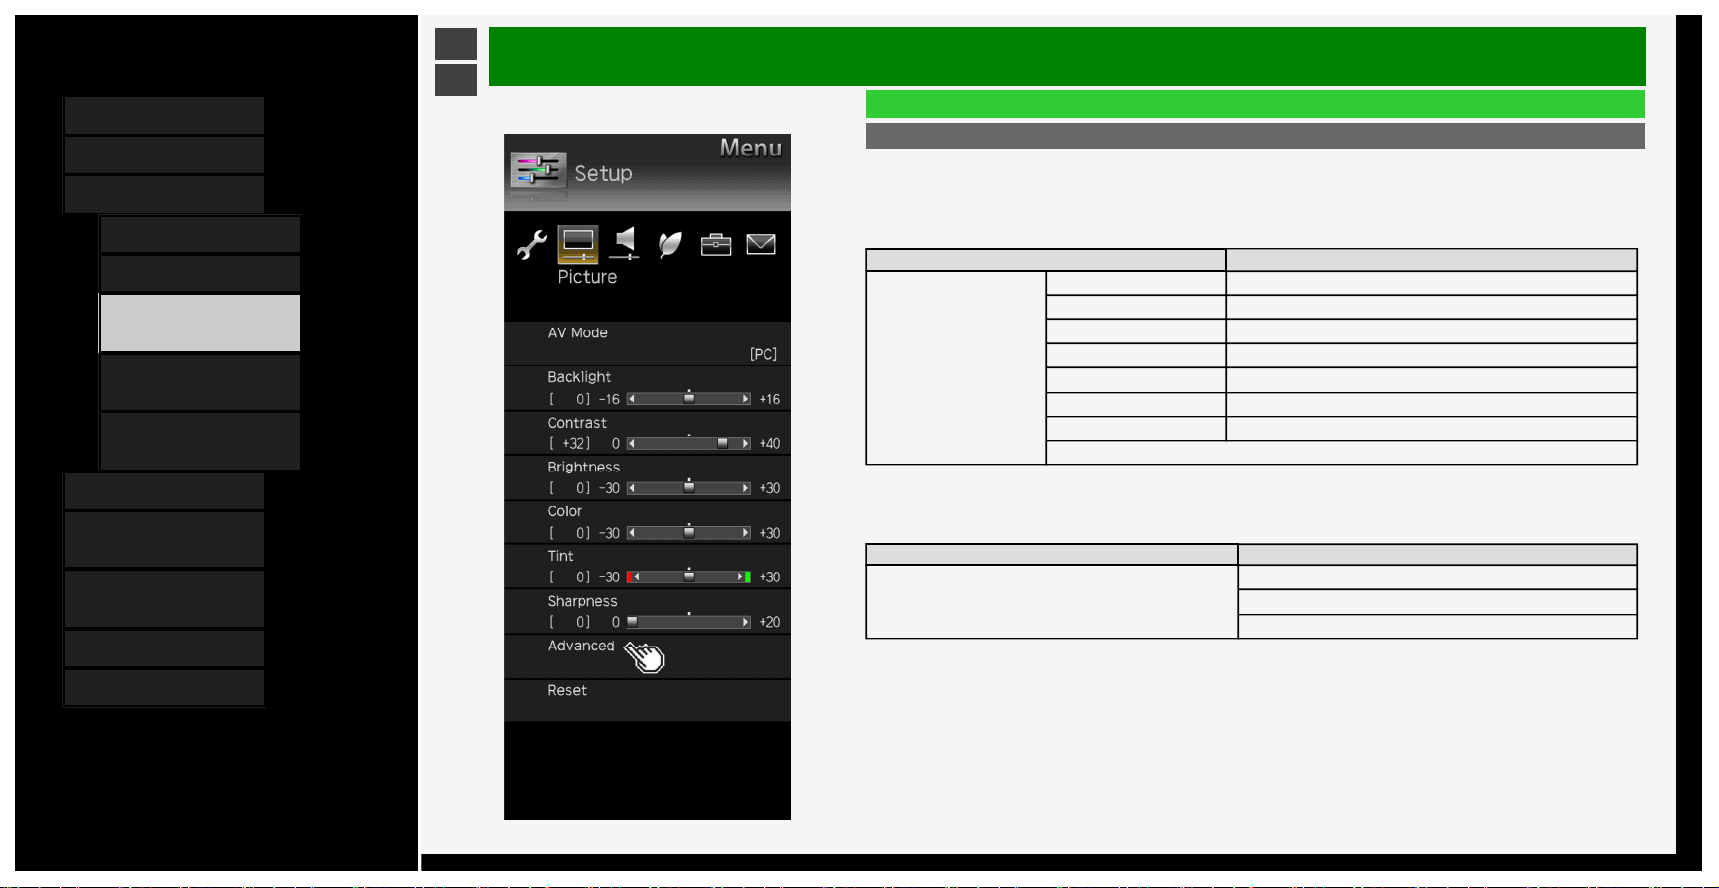Click the Menu title label
This screenshot has height=888, width=1719.
(751, 148)
